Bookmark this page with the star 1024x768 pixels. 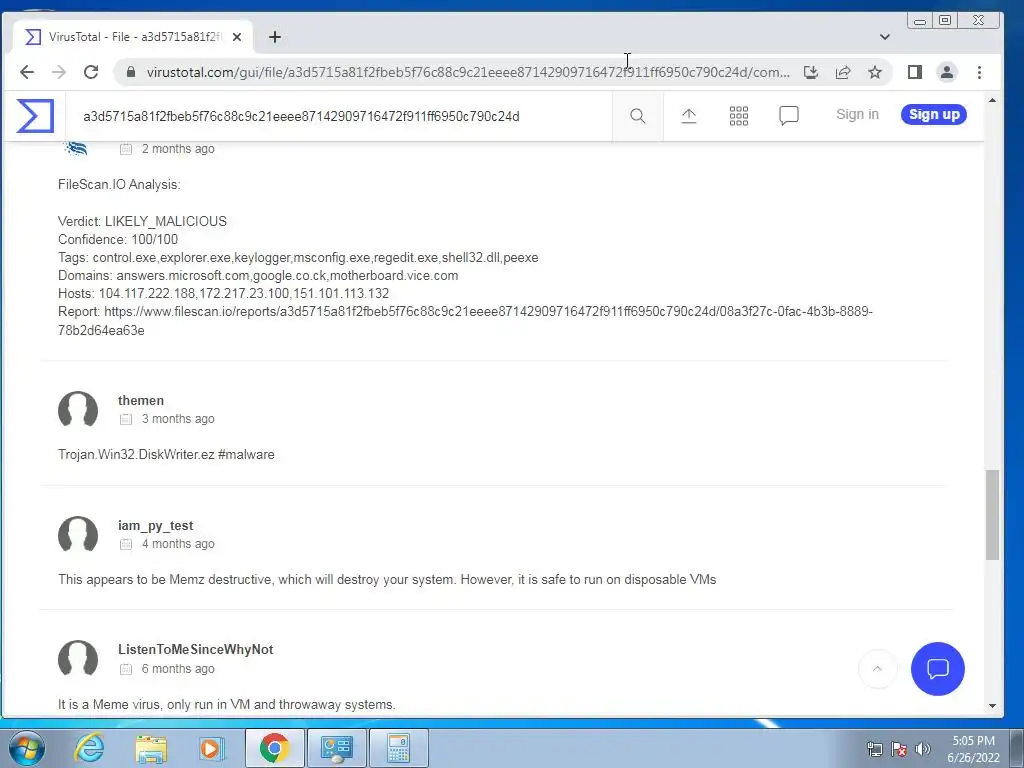(875, 72)
